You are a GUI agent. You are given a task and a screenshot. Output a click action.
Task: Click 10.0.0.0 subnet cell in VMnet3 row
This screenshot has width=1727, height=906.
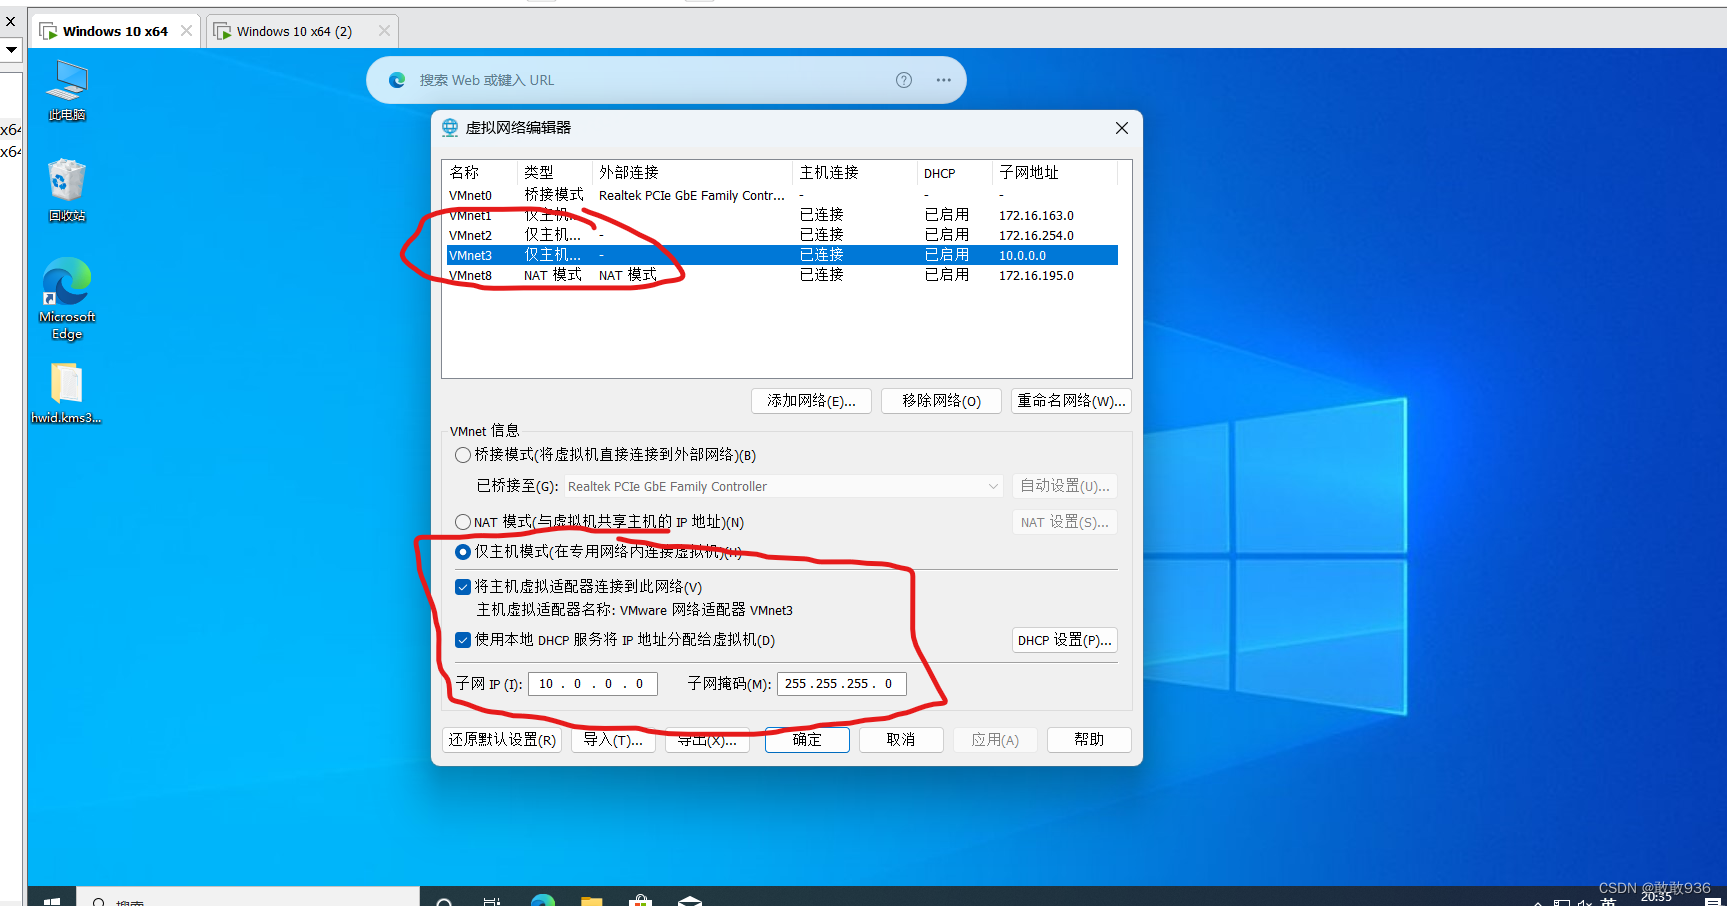pos(1022,256)
